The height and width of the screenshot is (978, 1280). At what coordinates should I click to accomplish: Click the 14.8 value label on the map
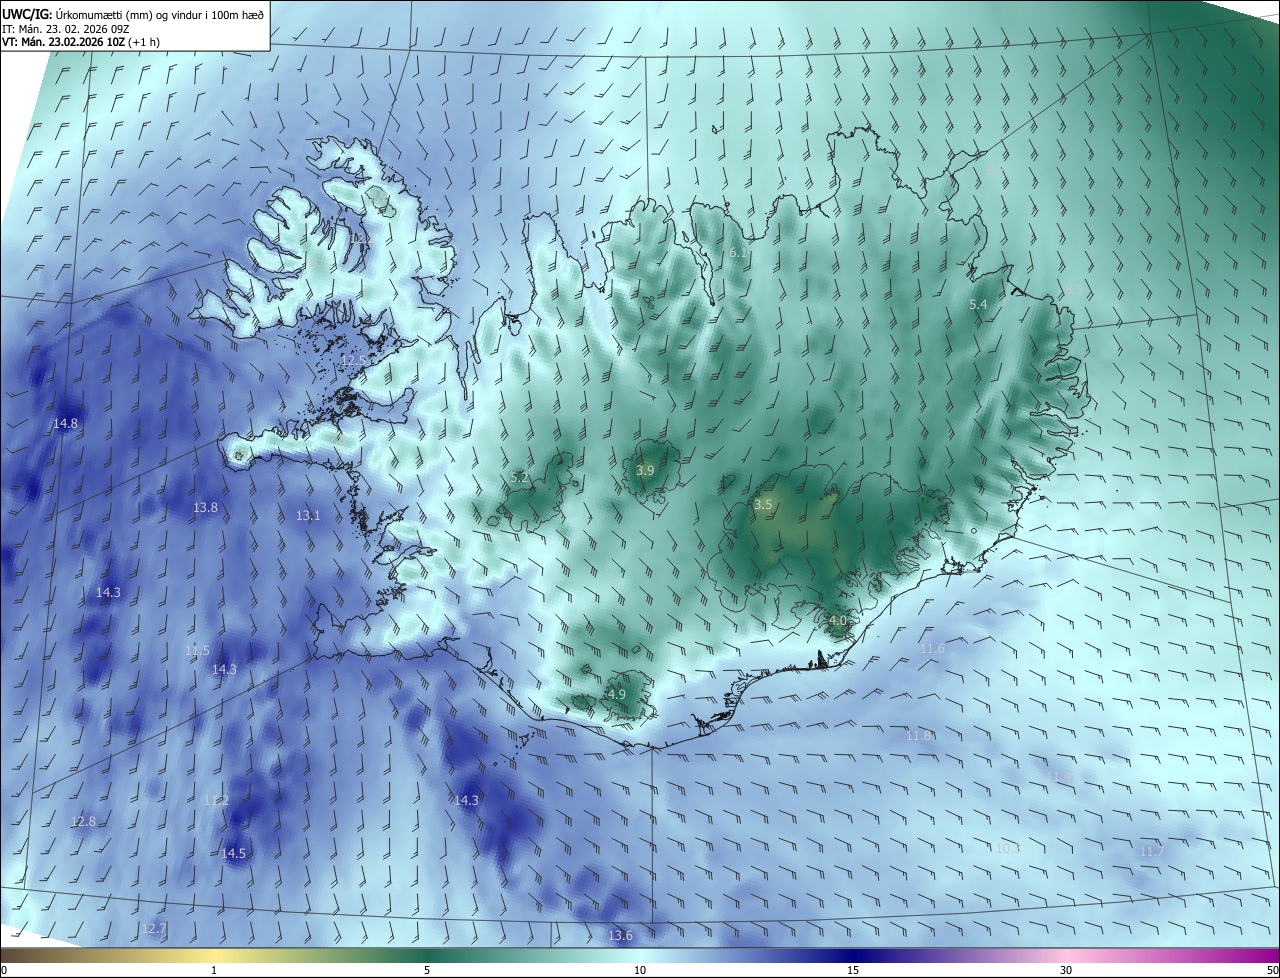tap(65, 424)
